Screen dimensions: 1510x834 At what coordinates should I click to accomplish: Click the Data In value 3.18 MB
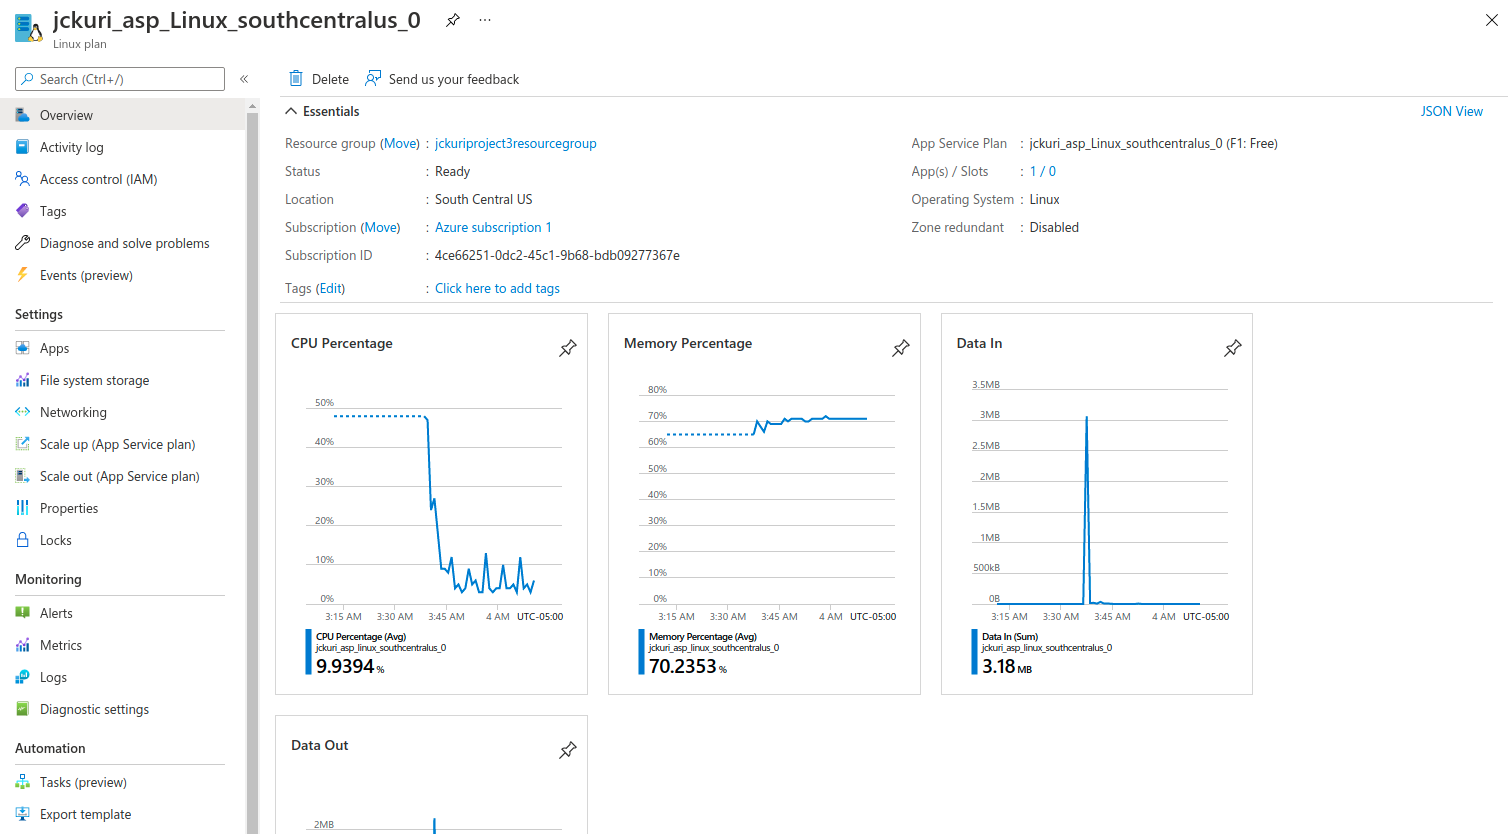[x=1007, y=666]
